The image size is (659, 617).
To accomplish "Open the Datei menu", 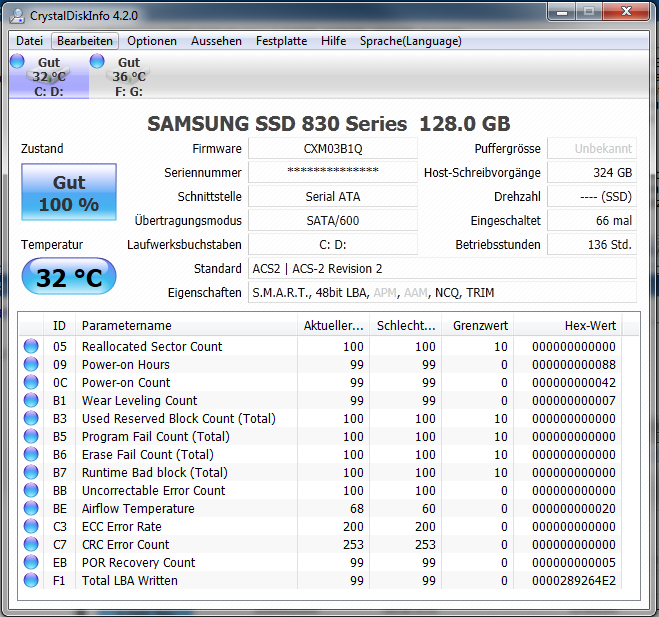I will [x=29, y=41].
